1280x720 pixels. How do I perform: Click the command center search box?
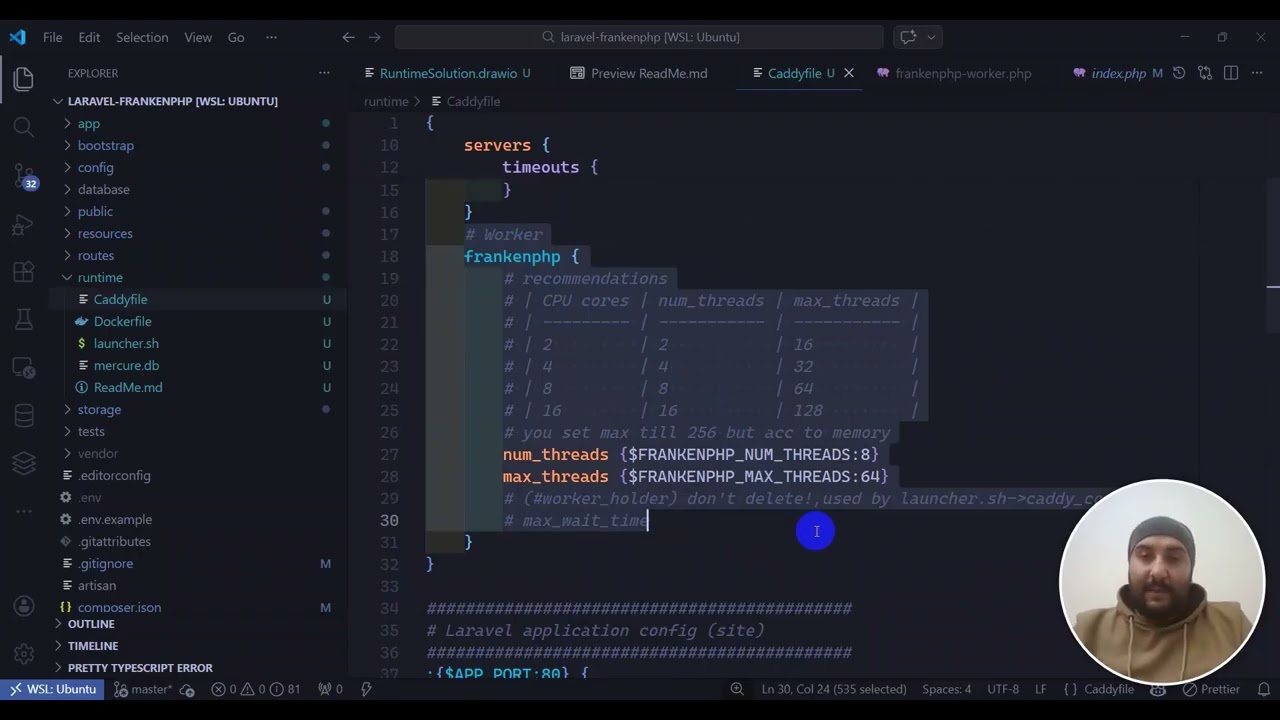pyautogui.click(x=640, y=37)
